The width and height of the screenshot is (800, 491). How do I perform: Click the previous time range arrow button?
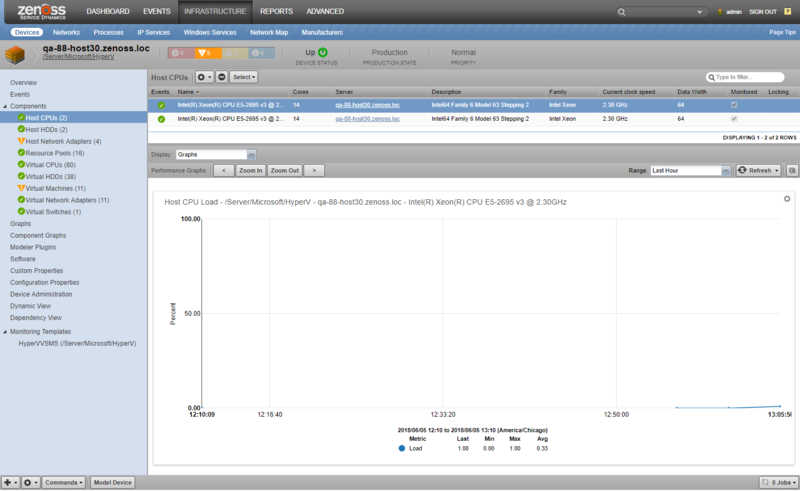tap(223, 170)
